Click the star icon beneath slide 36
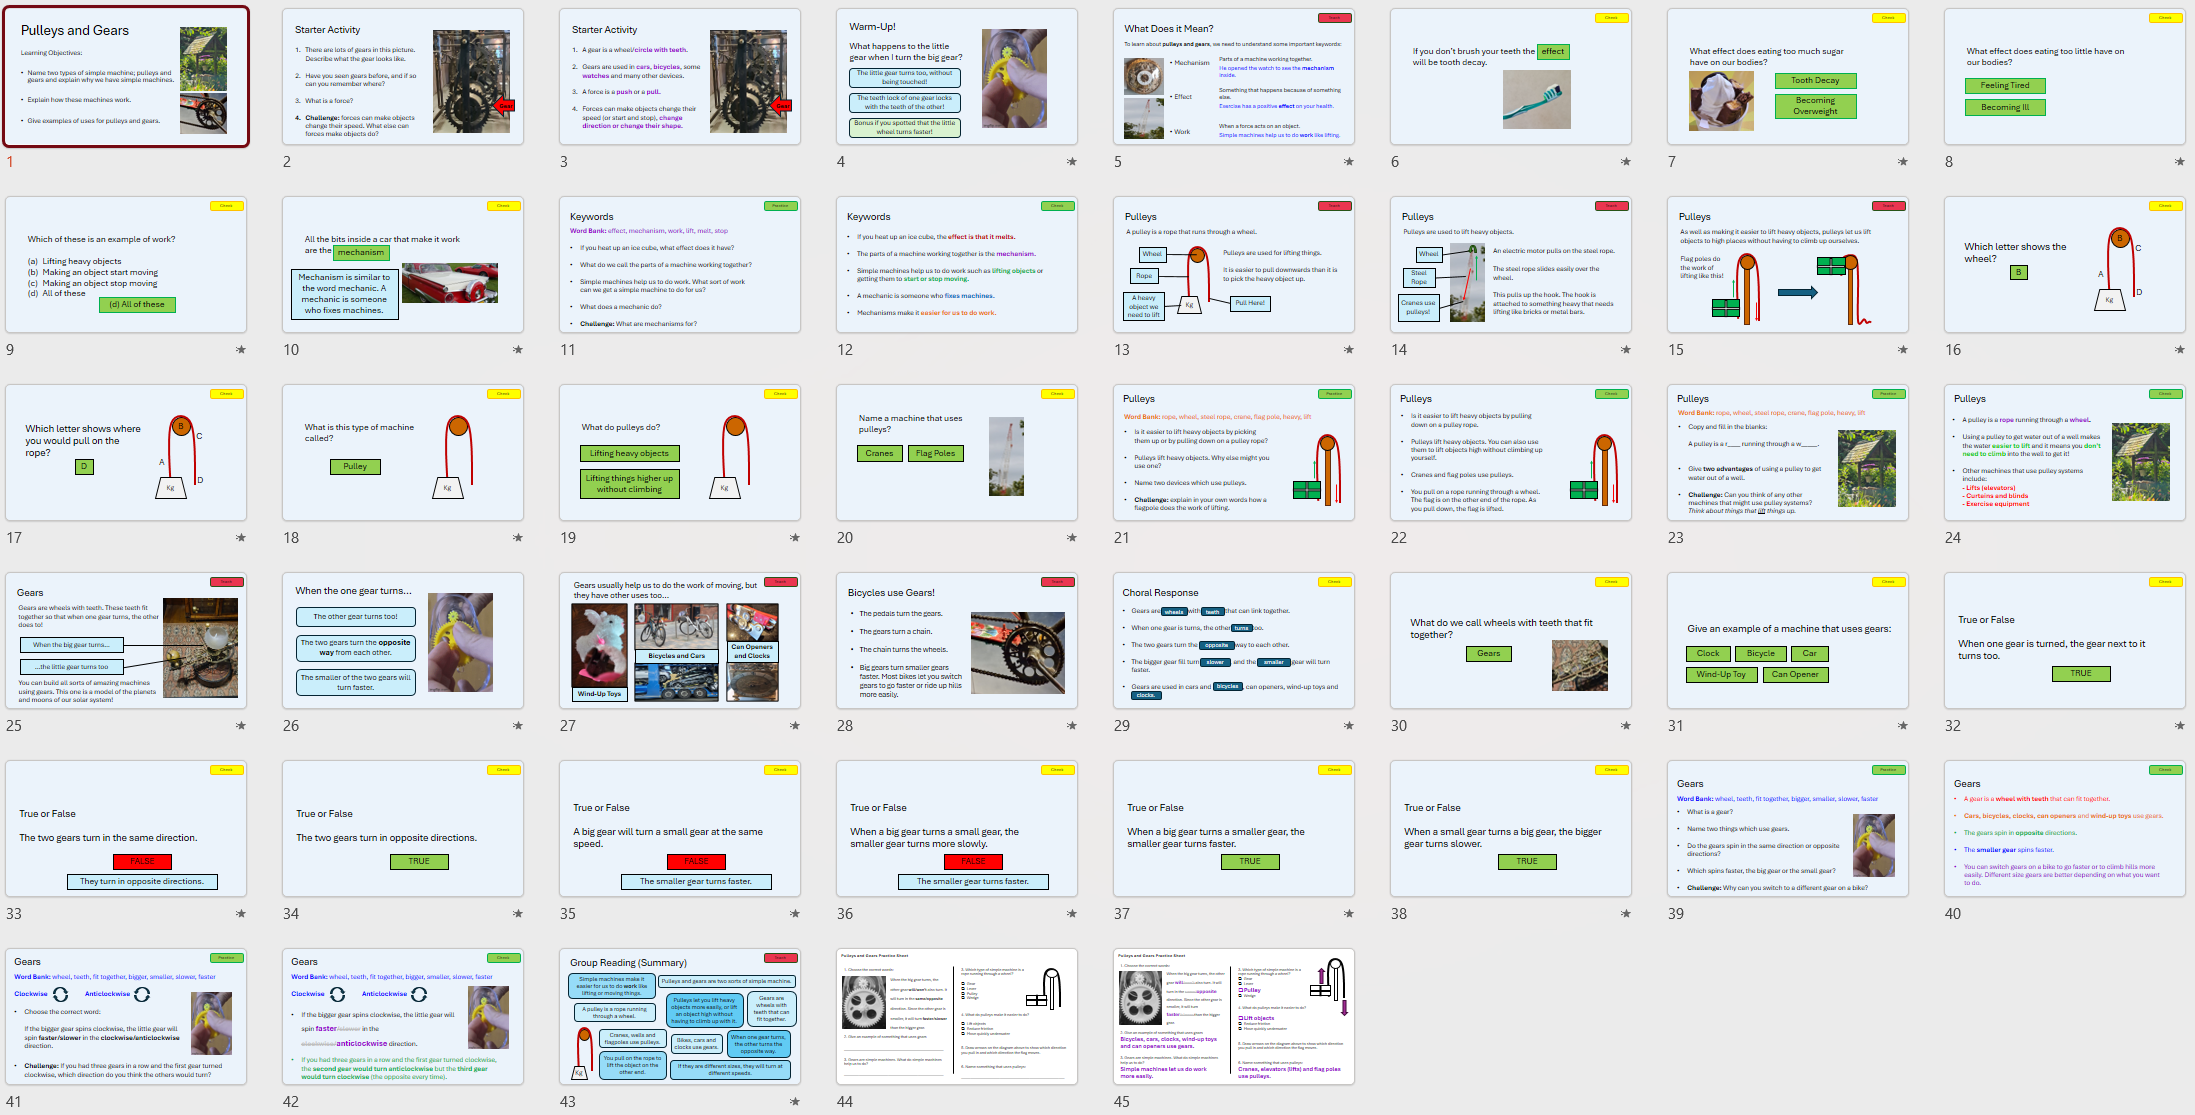This screenshot has width=2195, height=1115. (x=1071, y=914)
